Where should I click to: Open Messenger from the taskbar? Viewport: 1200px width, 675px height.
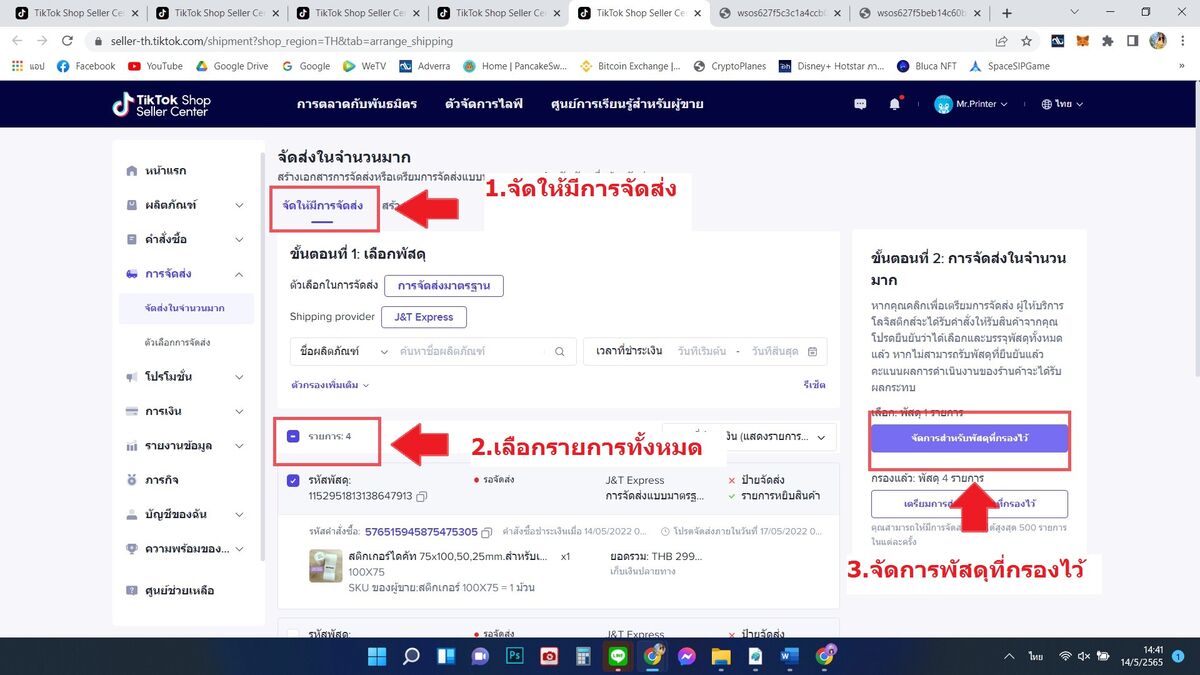686,656
